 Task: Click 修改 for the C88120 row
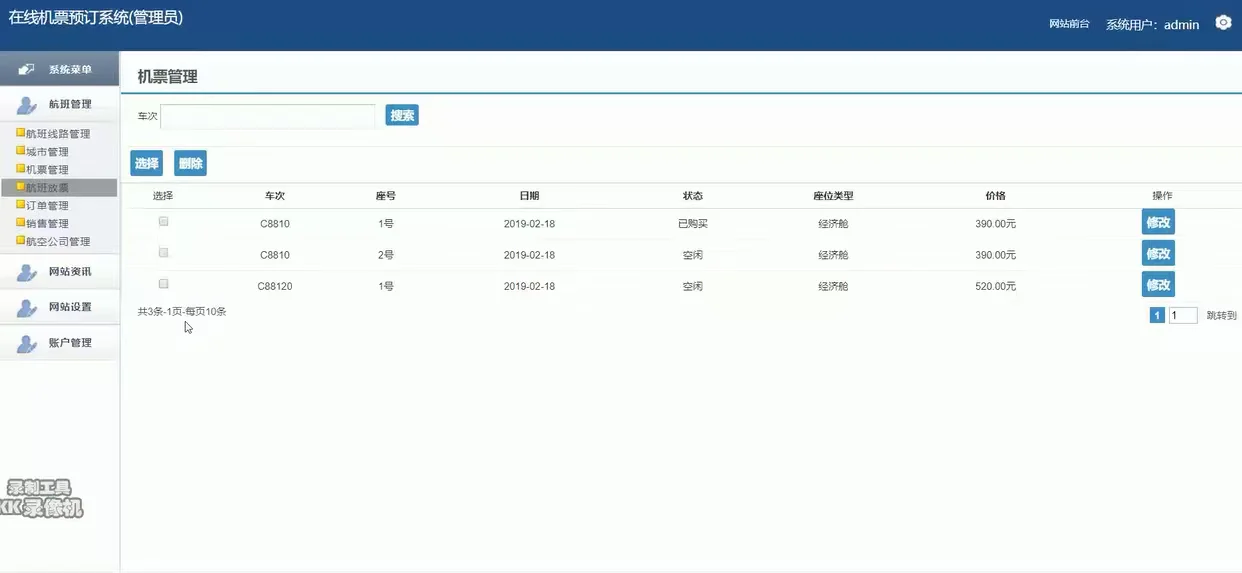pyautogui.click(x=1158, y=284)
